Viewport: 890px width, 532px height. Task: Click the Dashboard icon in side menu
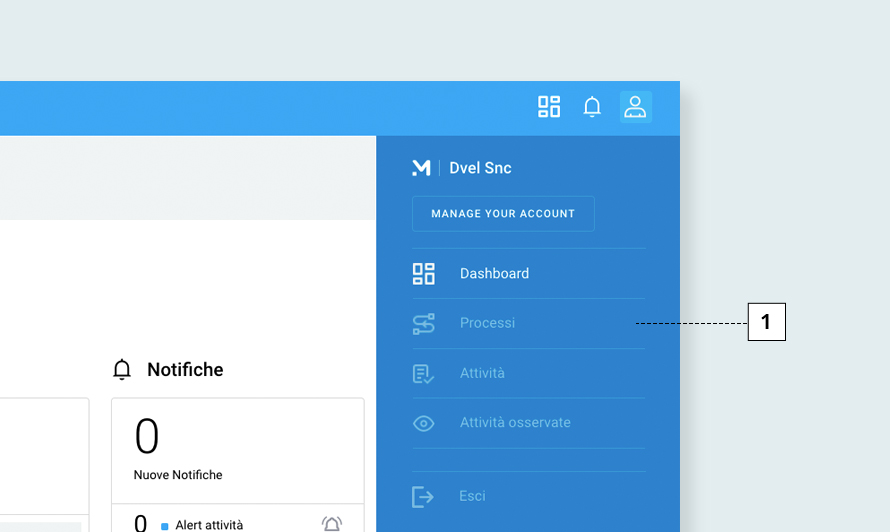pos(423,274)
